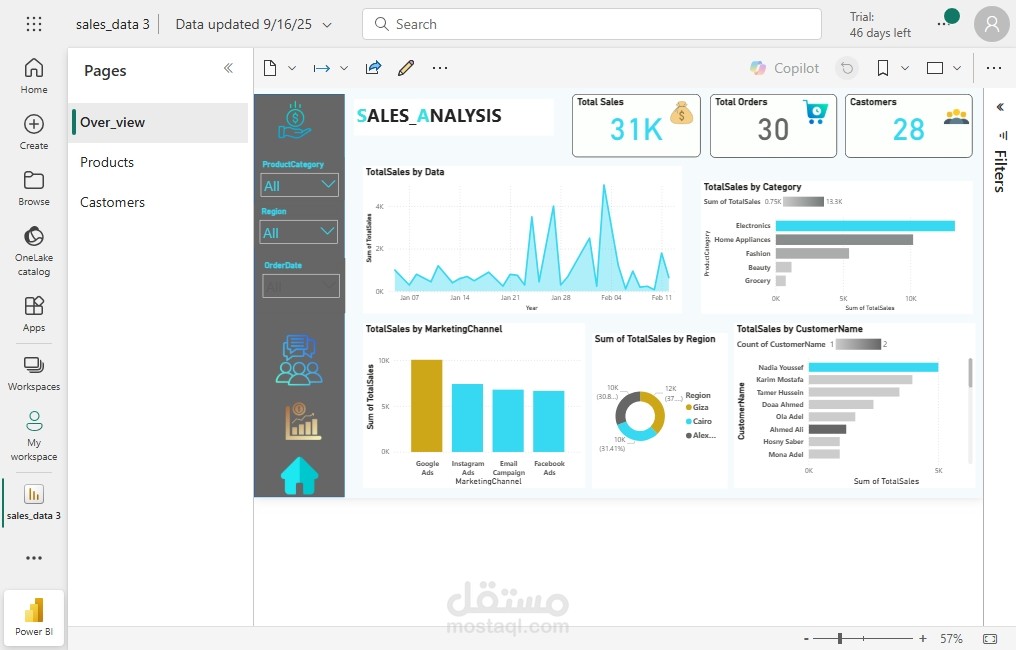Click the Share icon
This screenshot has height=650, width=1016.
tap(373, 67)
